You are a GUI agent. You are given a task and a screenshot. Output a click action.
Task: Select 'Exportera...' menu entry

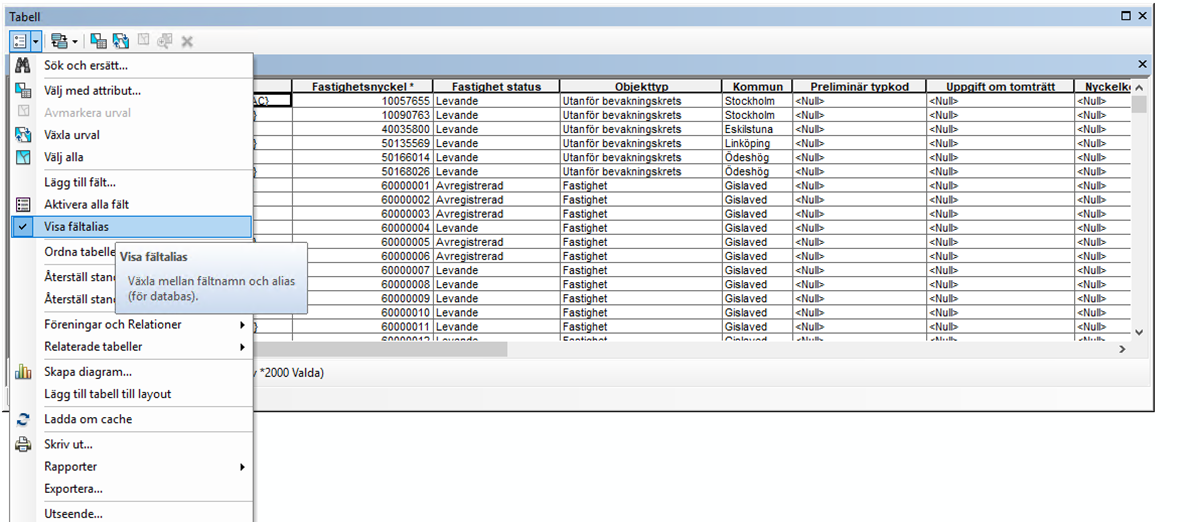tap(73, 489)
